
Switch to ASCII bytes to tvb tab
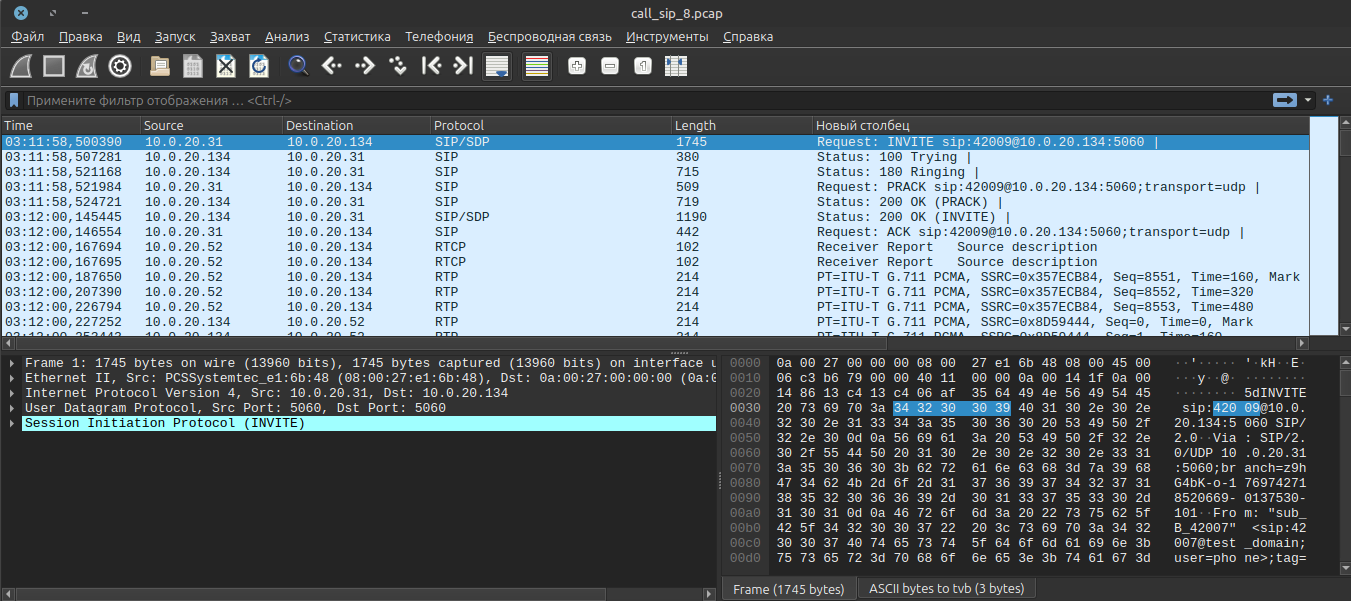946,589
